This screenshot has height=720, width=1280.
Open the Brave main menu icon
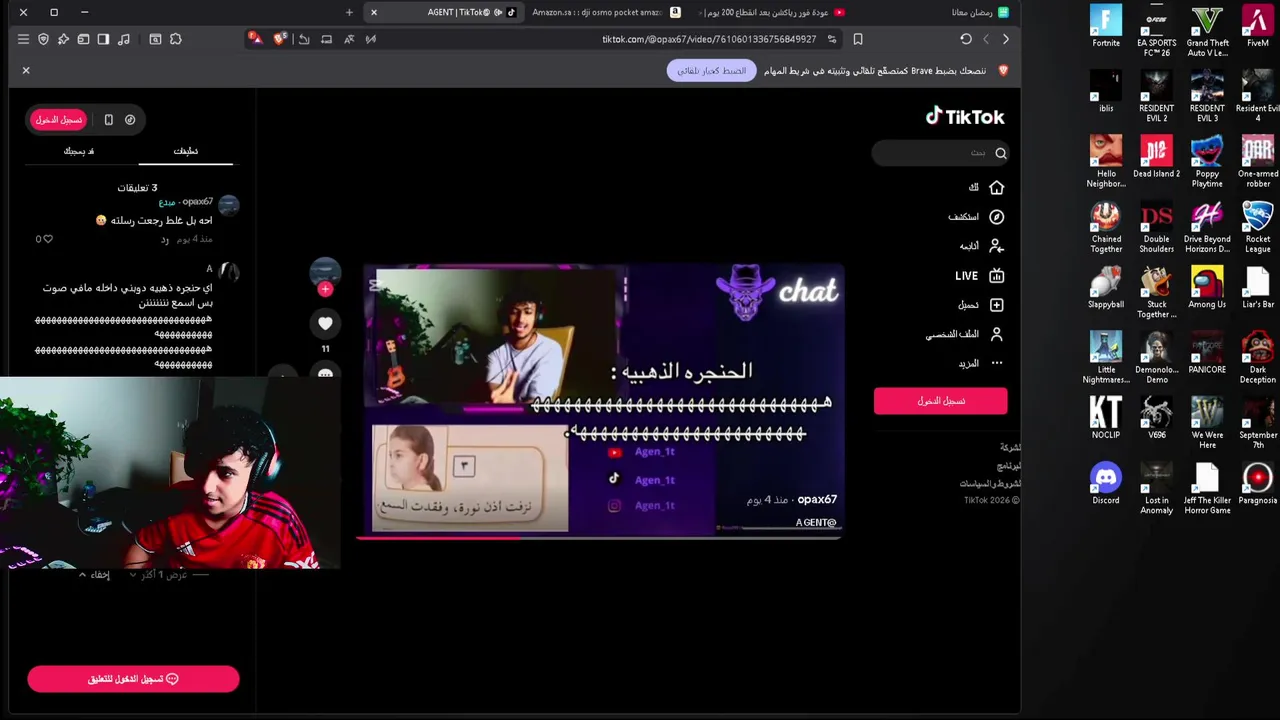[23, 39]
